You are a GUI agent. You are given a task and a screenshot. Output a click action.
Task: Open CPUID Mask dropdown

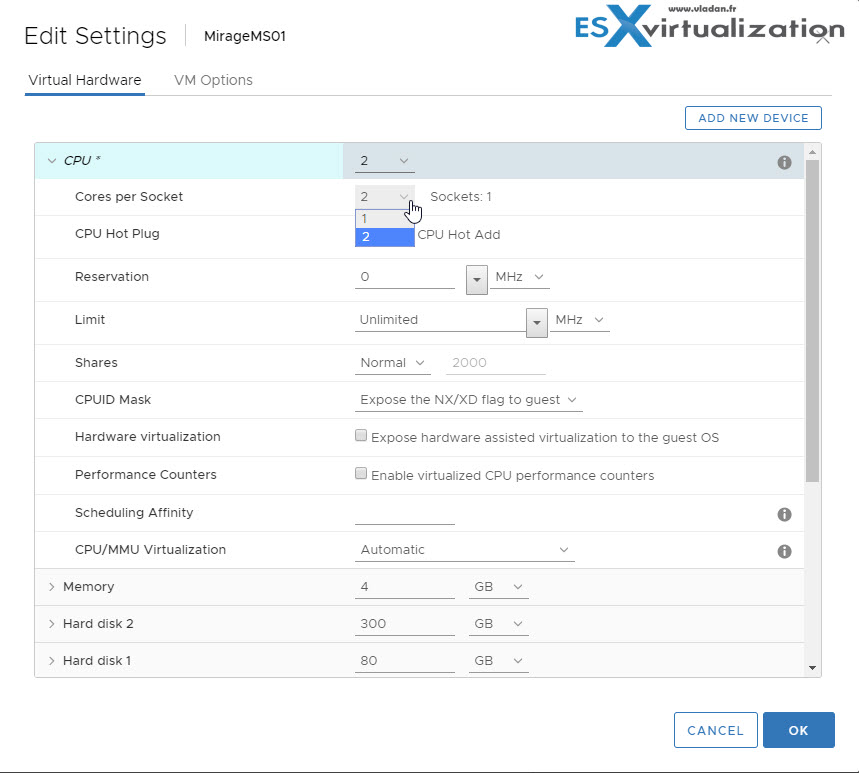[x=468, y=400]
